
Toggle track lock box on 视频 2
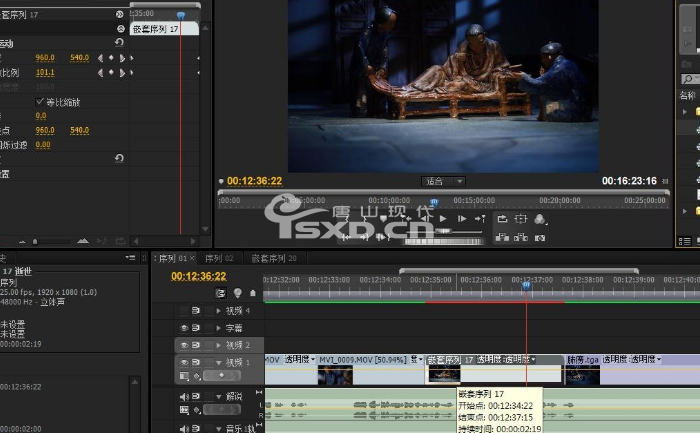(209, 345)
